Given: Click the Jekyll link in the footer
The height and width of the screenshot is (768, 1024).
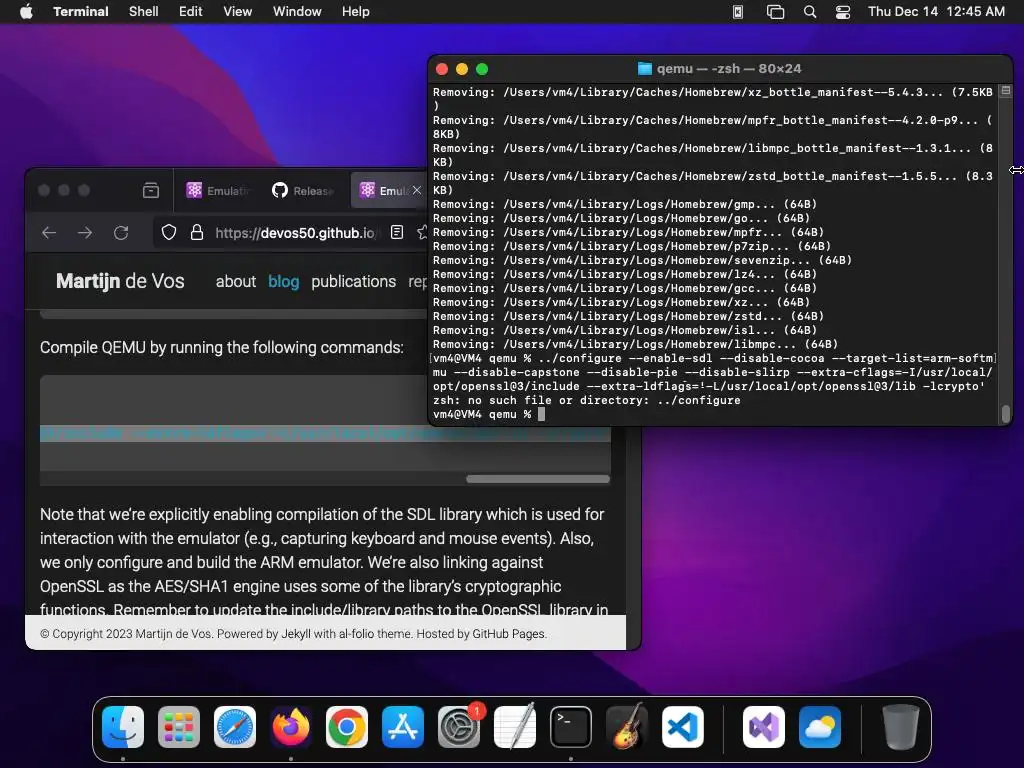Looking at the screenshot, I should tap(296, 633).
